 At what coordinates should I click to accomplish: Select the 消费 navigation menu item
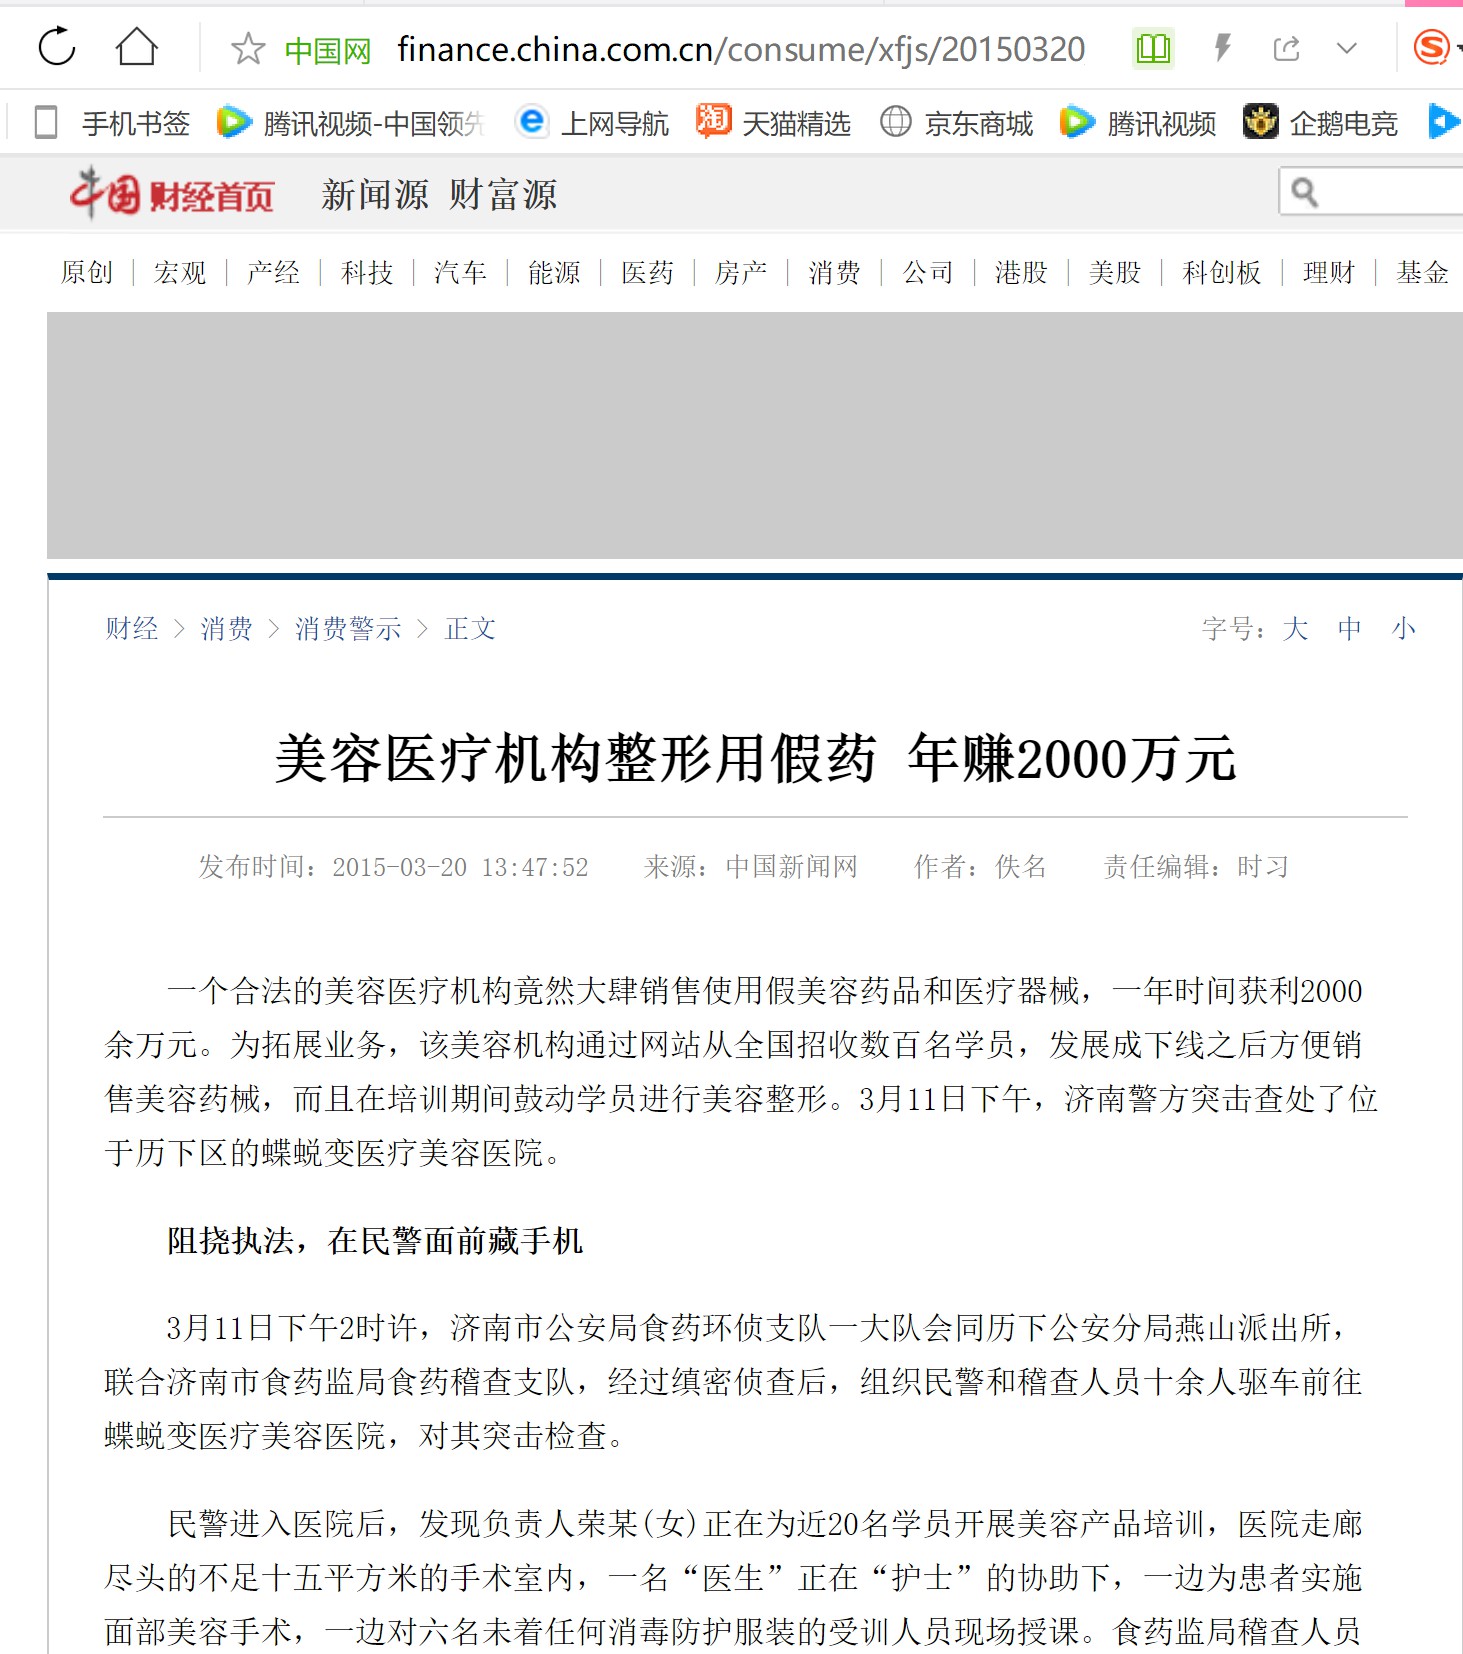834,272
